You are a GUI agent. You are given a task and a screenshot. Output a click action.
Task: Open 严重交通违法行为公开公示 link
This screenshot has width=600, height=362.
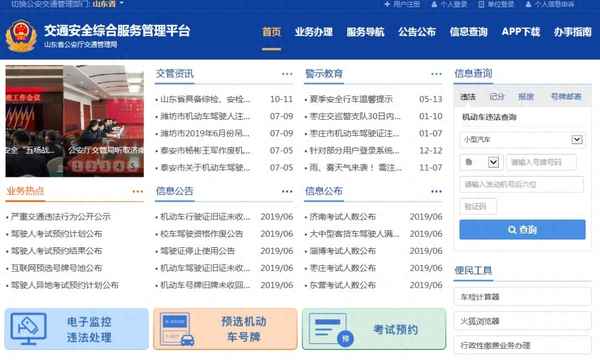(61, 217)
